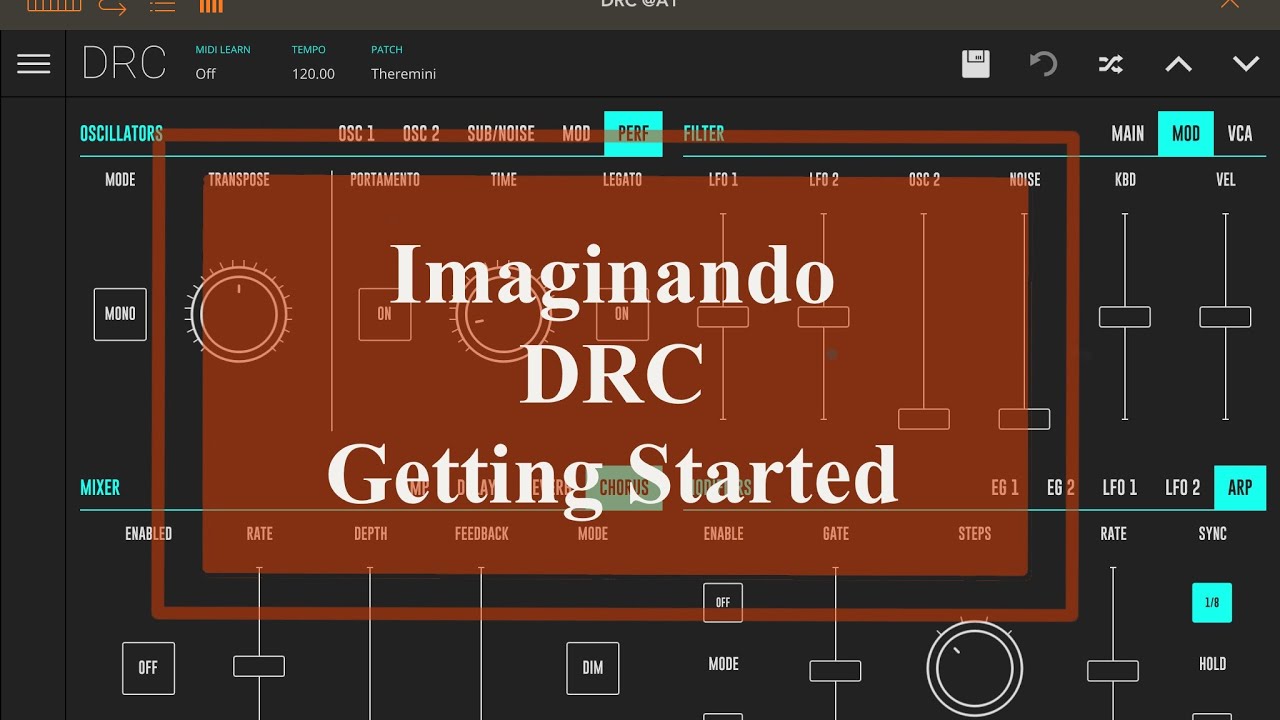Toggle the MONO mode button
Screen dimensions: 1280x720
[x=120, y=314]
